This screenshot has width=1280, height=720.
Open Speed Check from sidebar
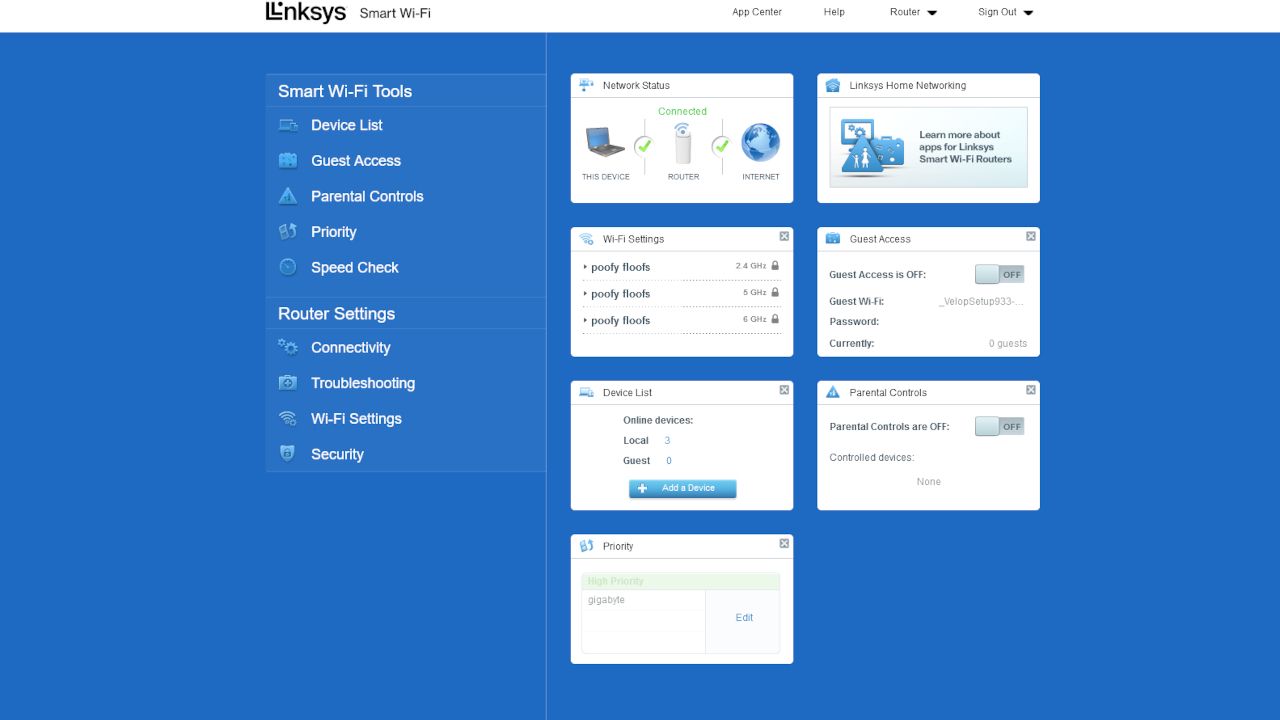pyautogui.click(x=355, y=268)
